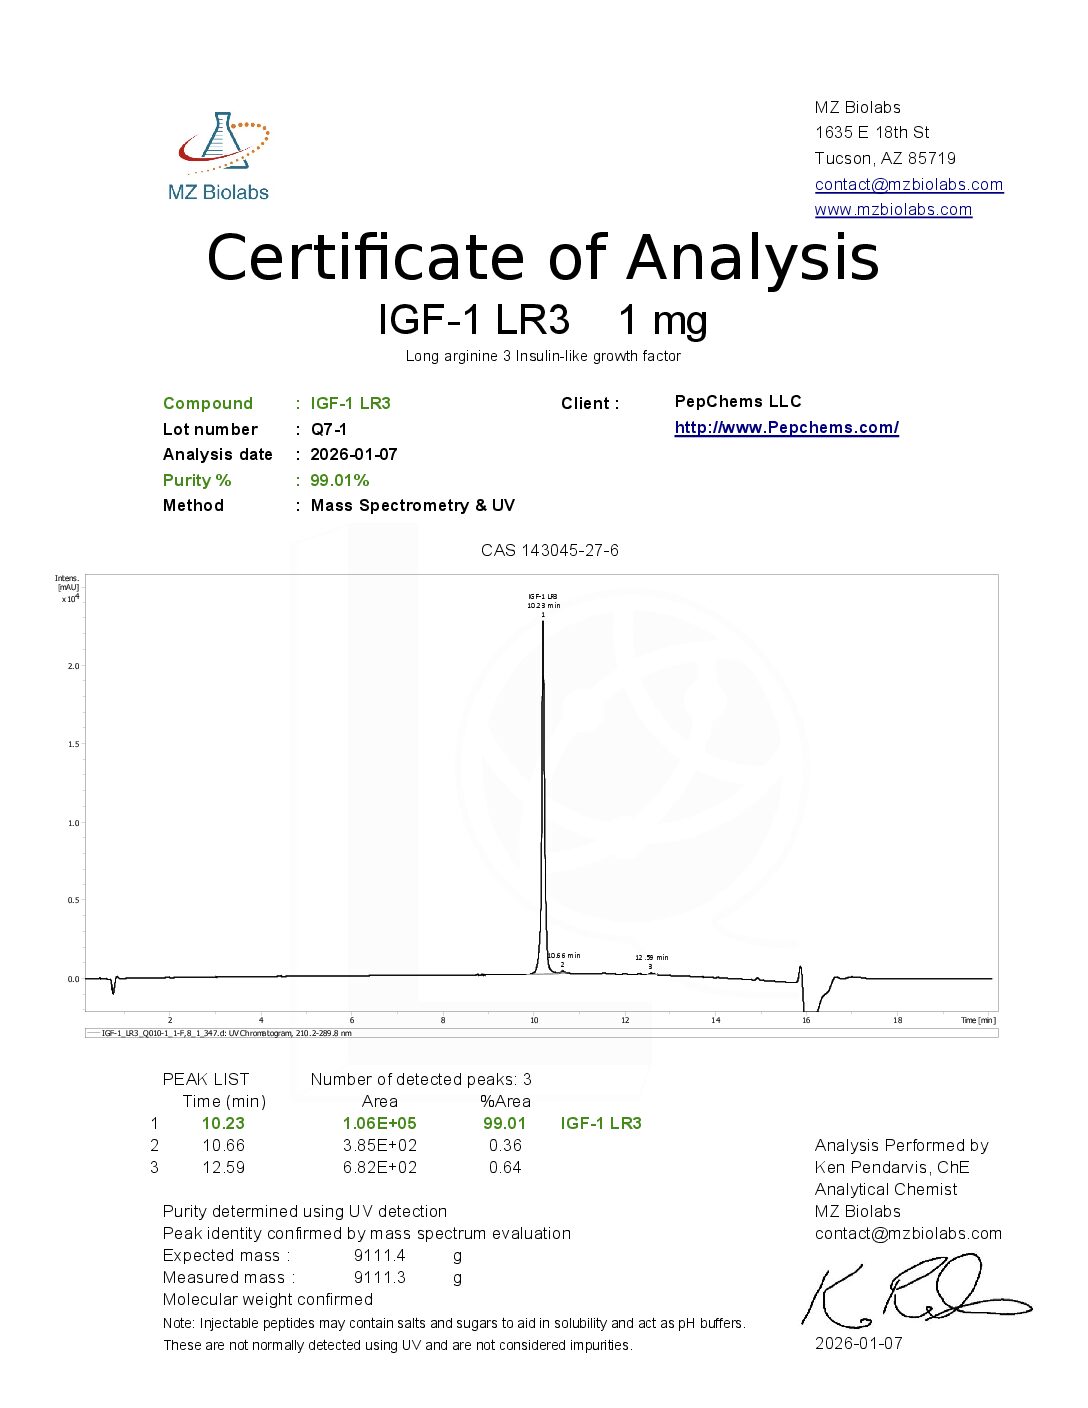The width and height of the screenshot is (1088, 1408).
Task: Click the lot number value Q7-1
Action: click(328, 429)
